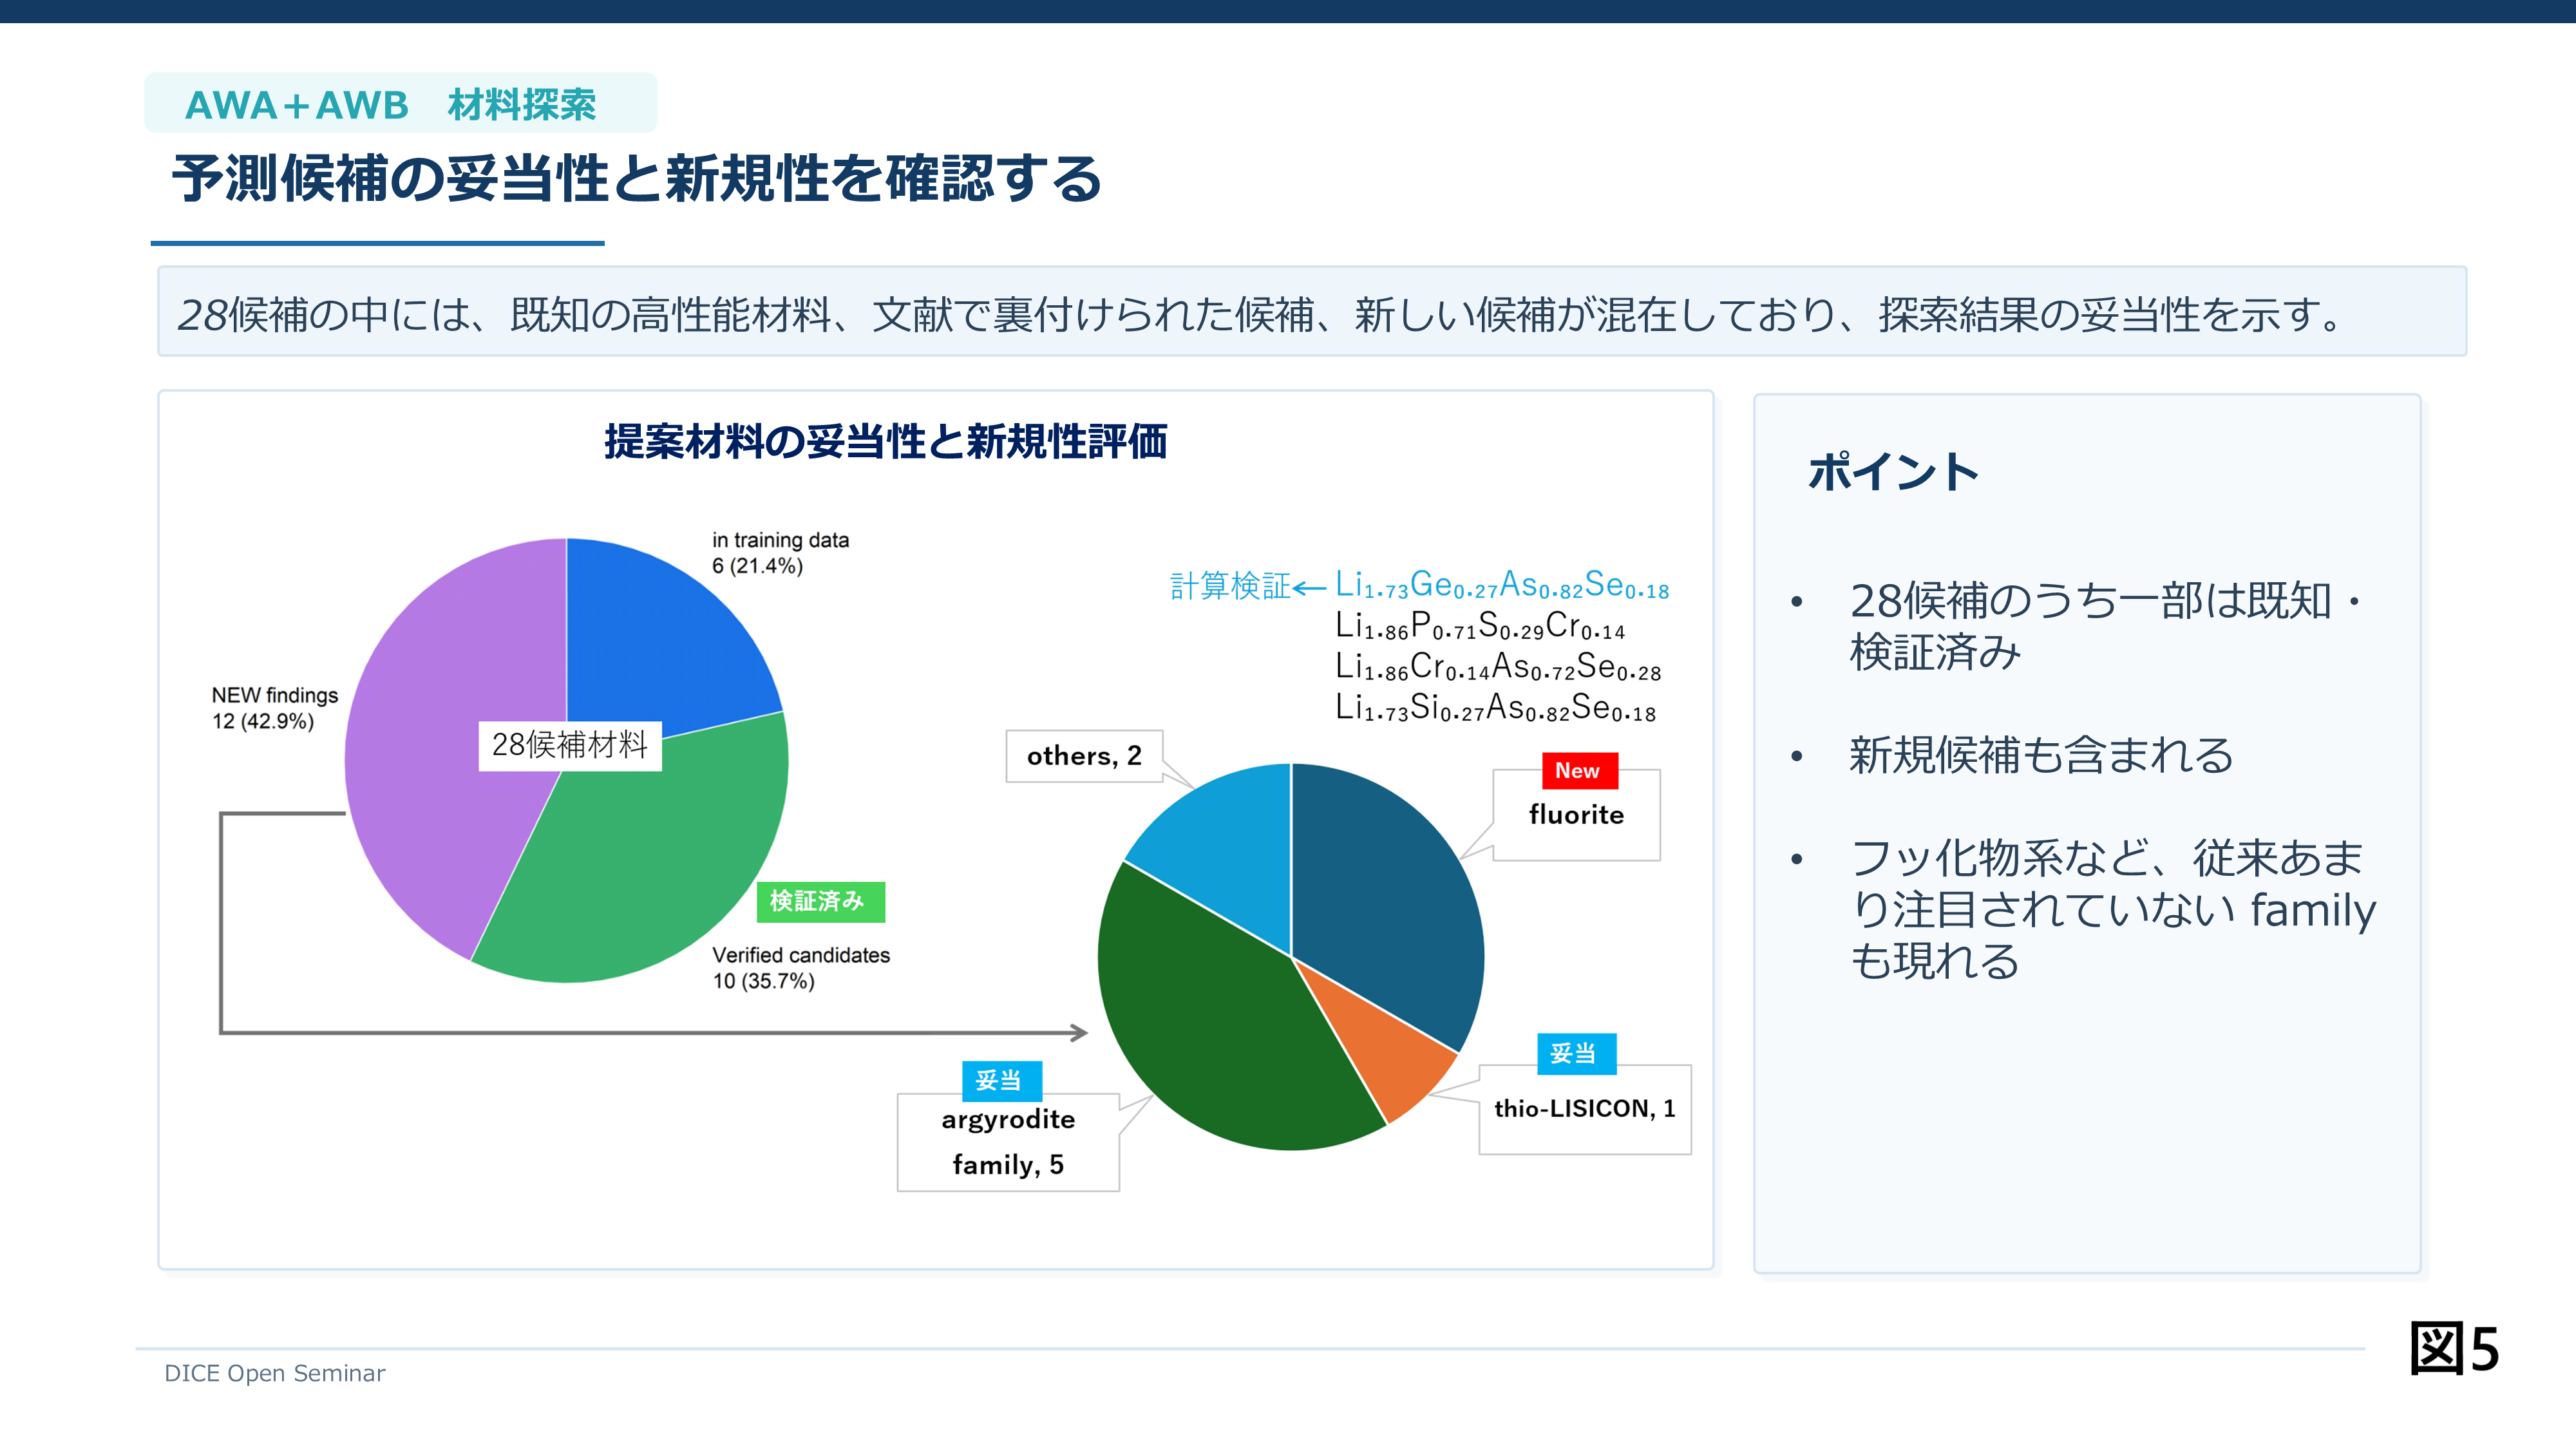Click the others, 2 callout label
Image resolution: width=2576 pixels, height=1449 pixels.
pos(1084,756)
